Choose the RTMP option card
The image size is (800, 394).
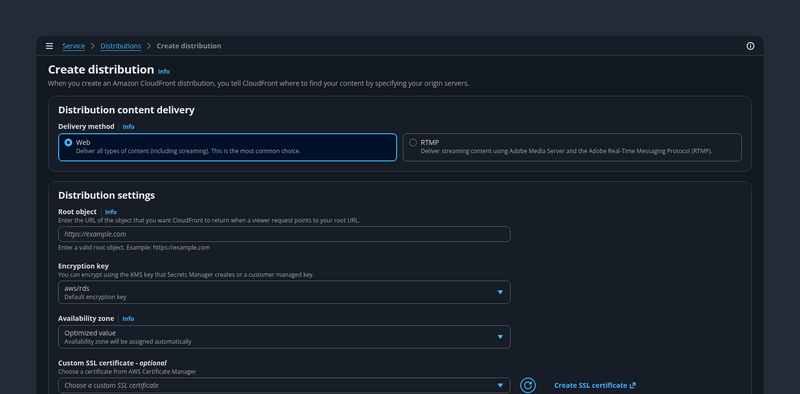coord(572,147)
